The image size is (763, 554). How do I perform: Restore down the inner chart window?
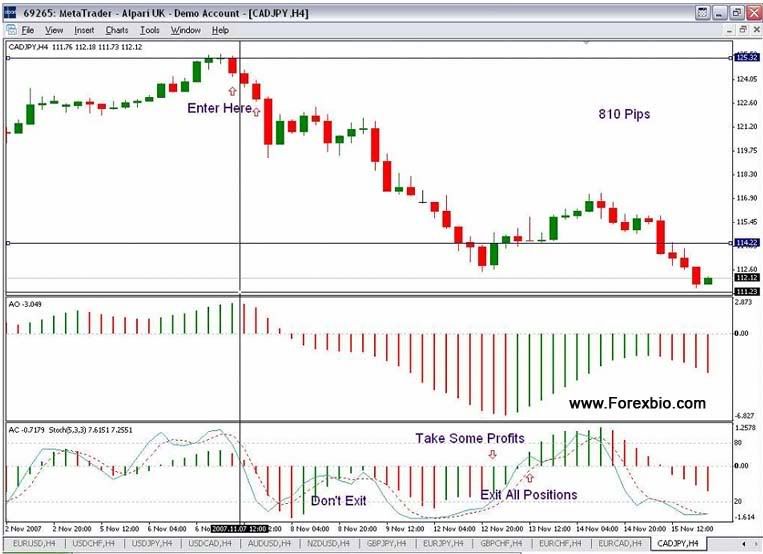pyautogui.click(x=743, y=30)
